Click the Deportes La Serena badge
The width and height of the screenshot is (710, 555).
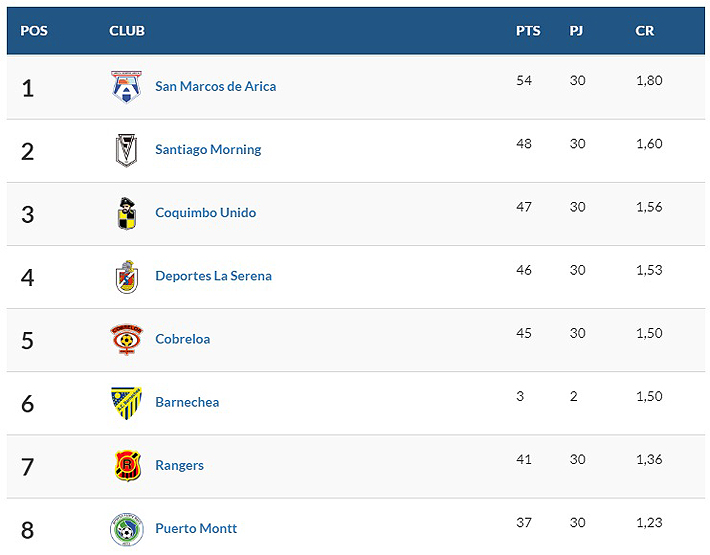pyautogui.click(x=127, y=276)
